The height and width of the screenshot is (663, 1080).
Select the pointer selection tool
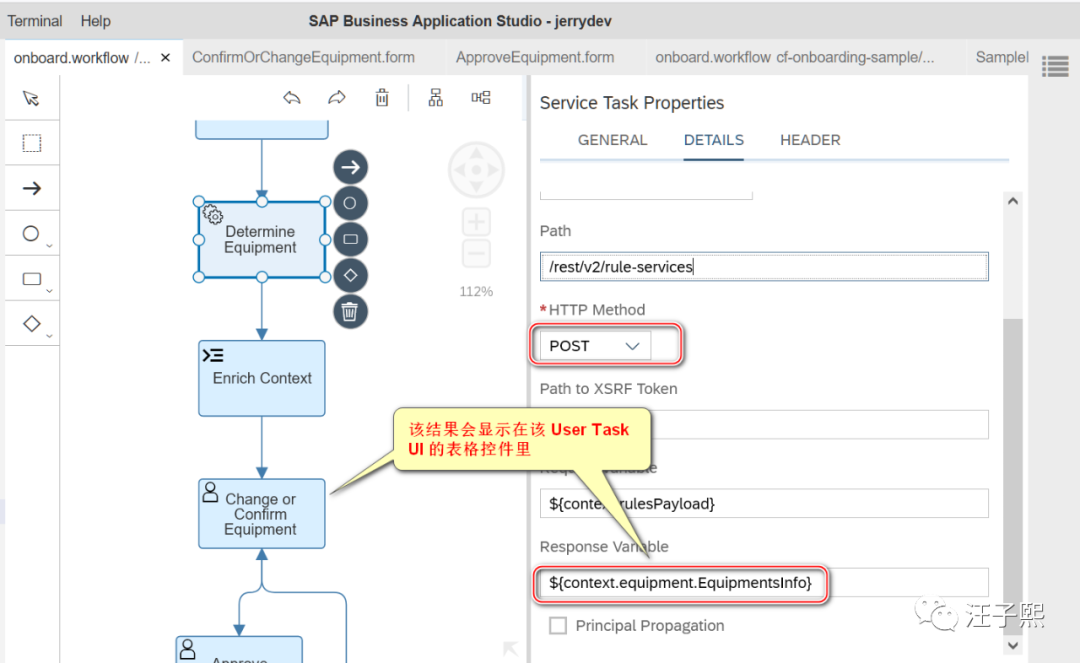(31, 98)
